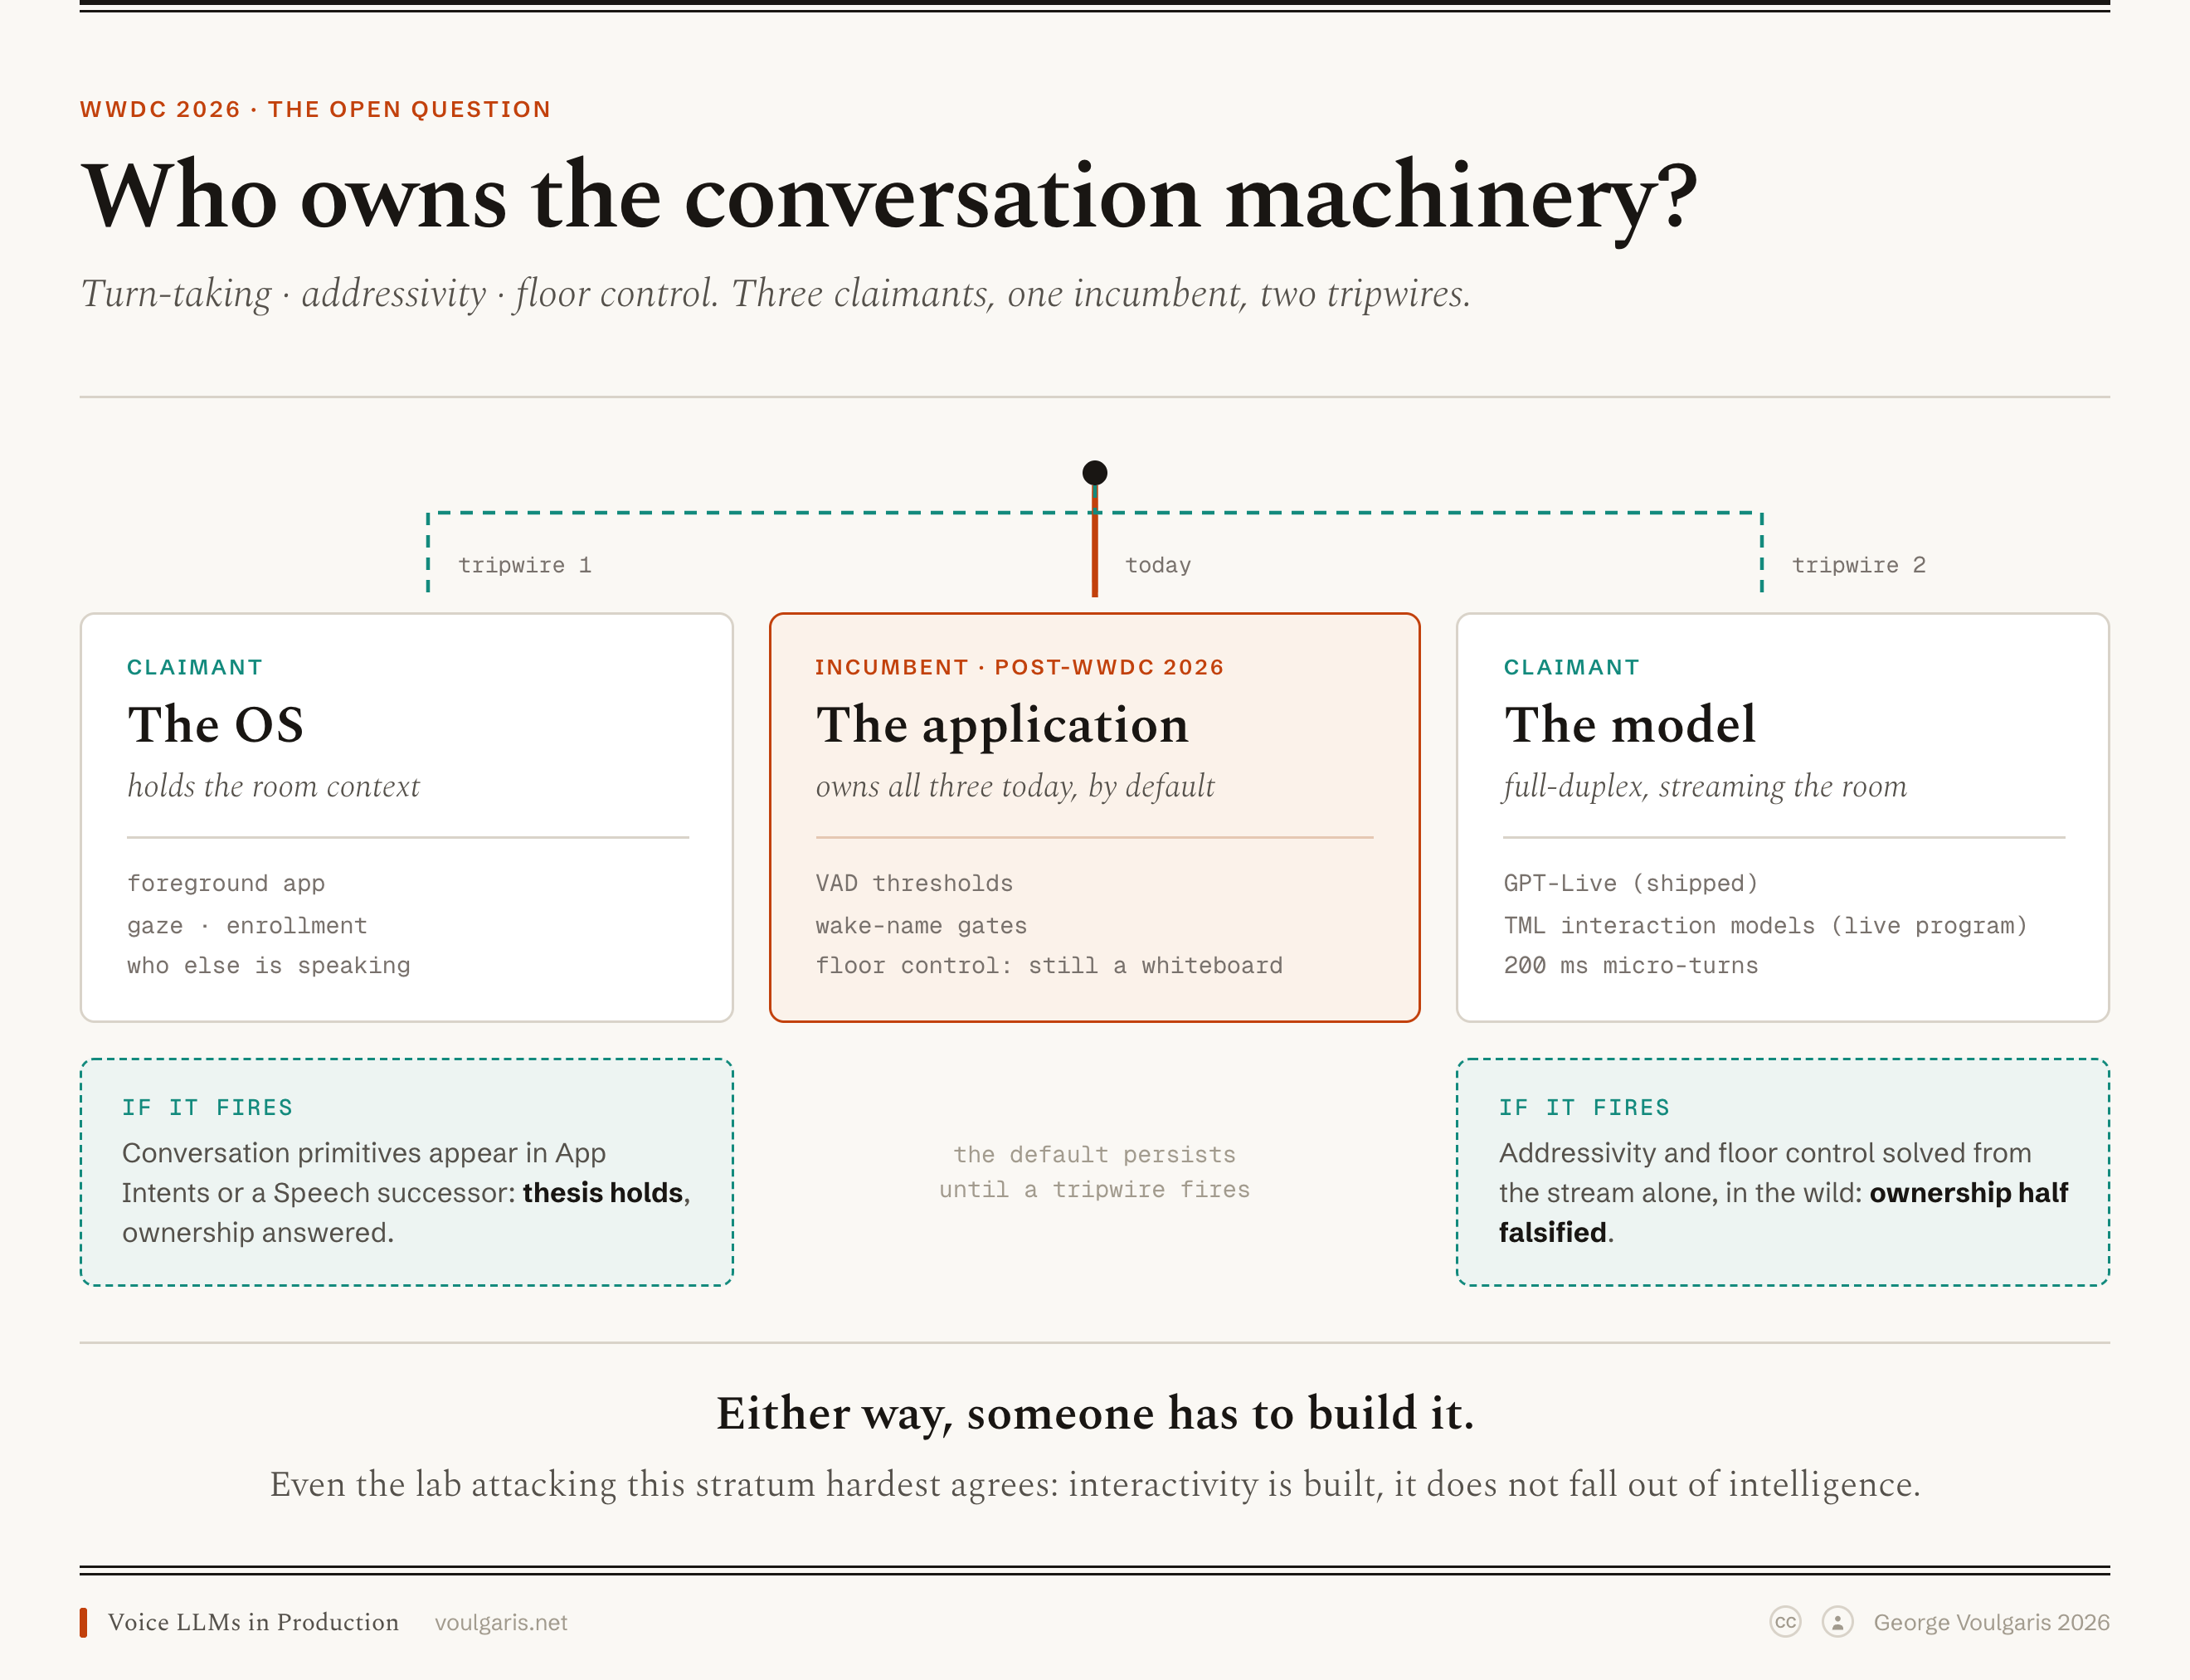Click 'the default persists until a tripwire fires'
This screenshot has width=2190, height=1680.
pos(1095,1172)
